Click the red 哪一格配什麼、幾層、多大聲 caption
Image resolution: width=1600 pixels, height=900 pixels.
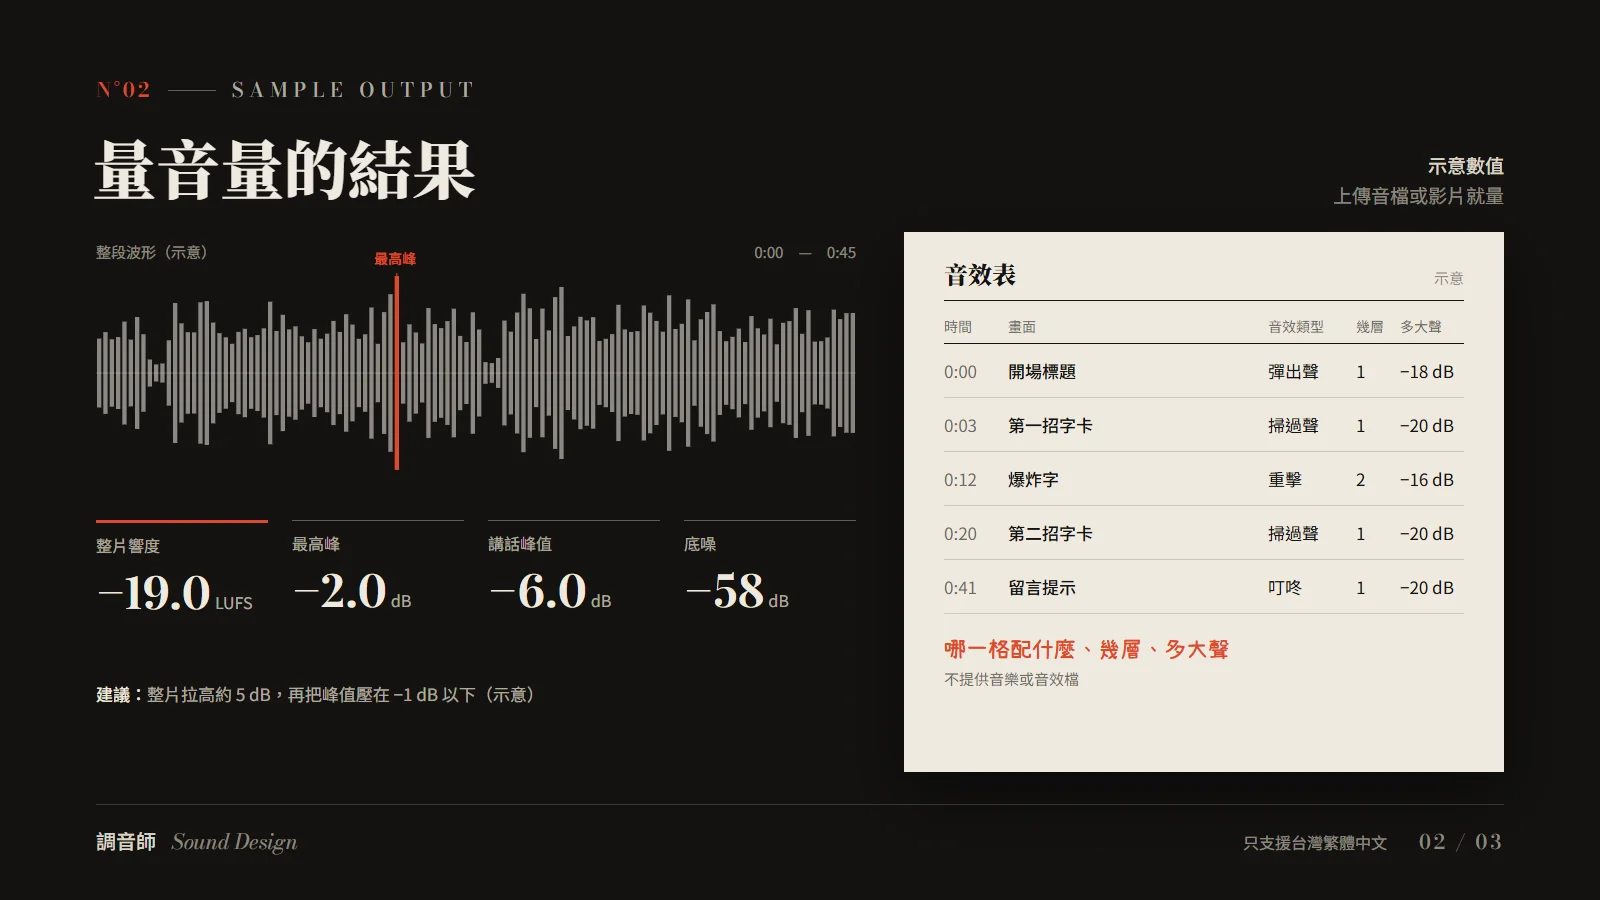pyautogui.click(x=1086, y=649)
